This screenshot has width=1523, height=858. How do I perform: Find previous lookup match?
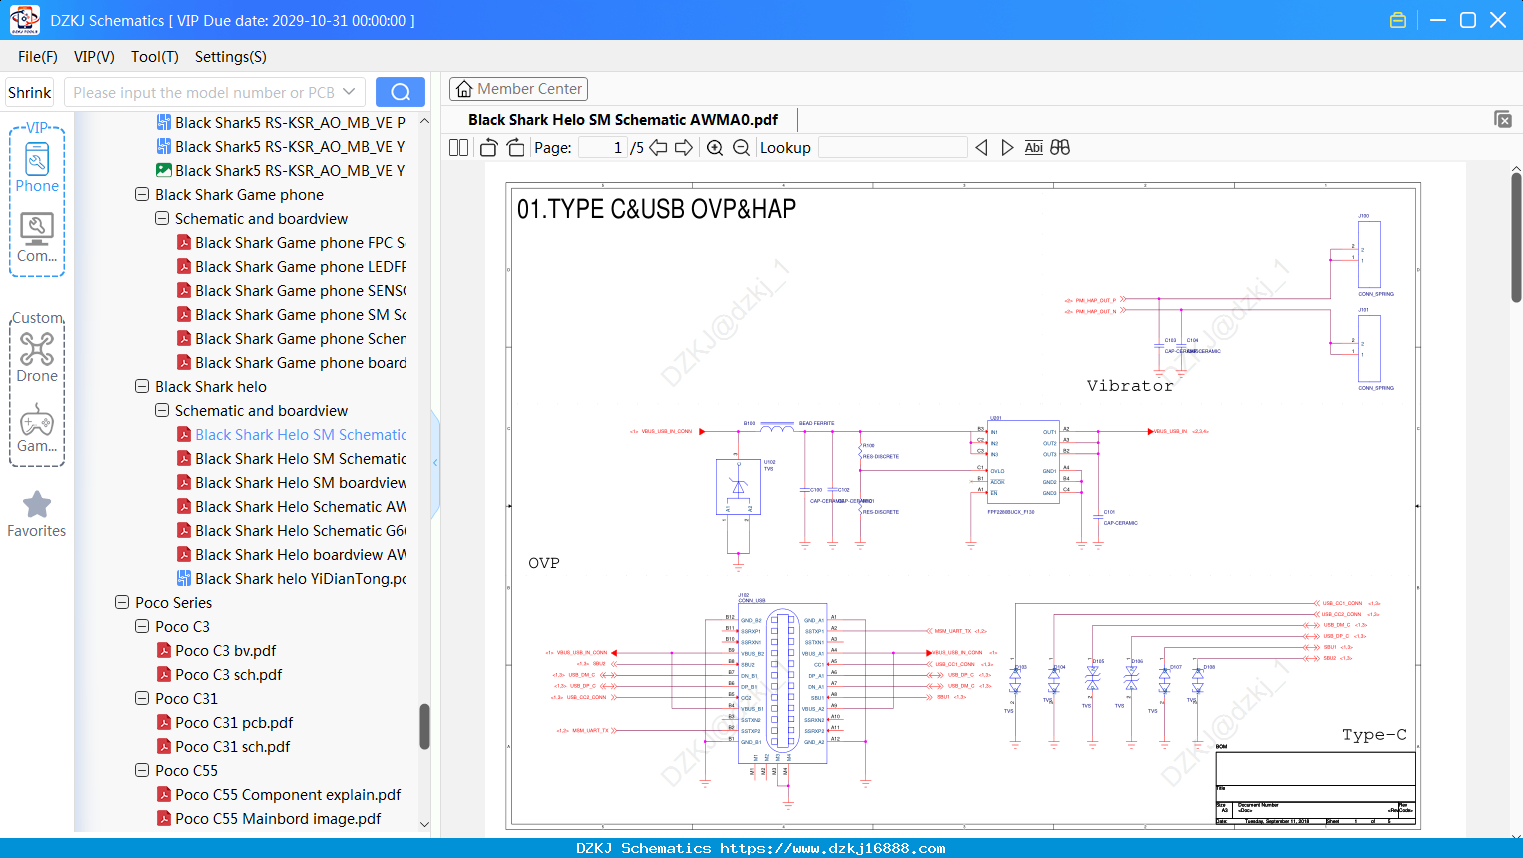(x=981, y=148)
